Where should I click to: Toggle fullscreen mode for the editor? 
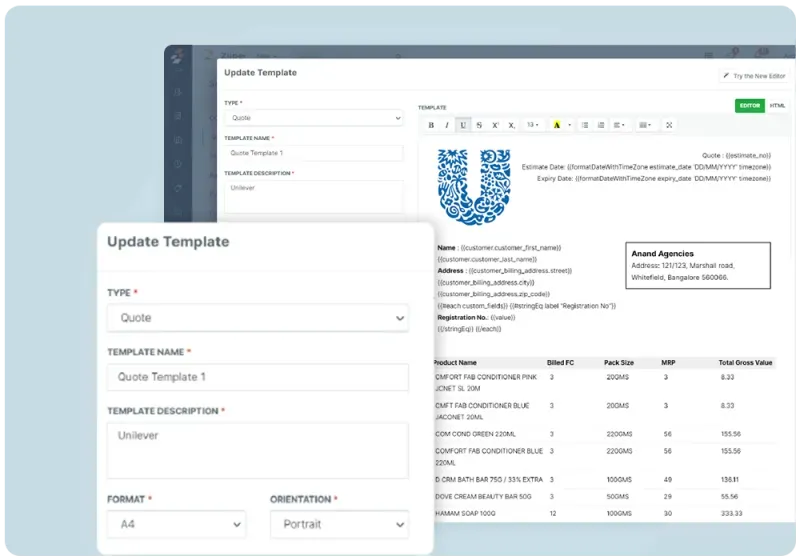point(669,125)
